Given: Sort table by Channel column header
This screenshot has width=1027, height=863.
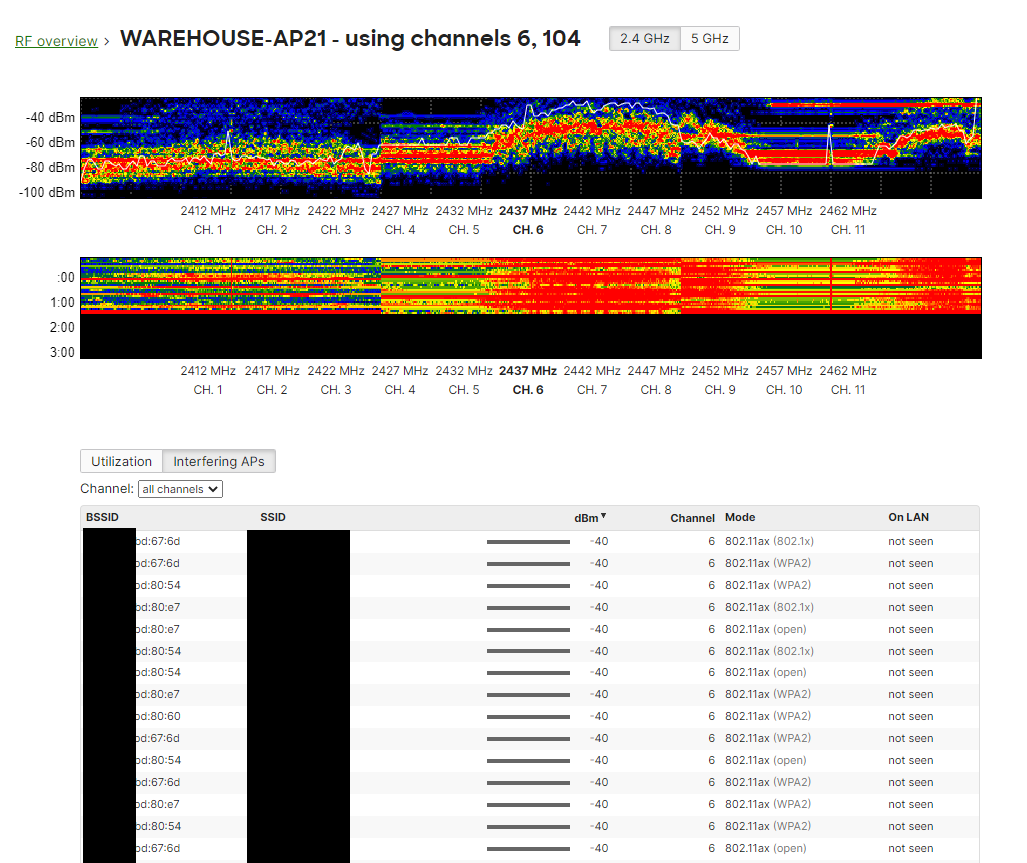Looking at the screenshot, I should click(x=692, y=518).
